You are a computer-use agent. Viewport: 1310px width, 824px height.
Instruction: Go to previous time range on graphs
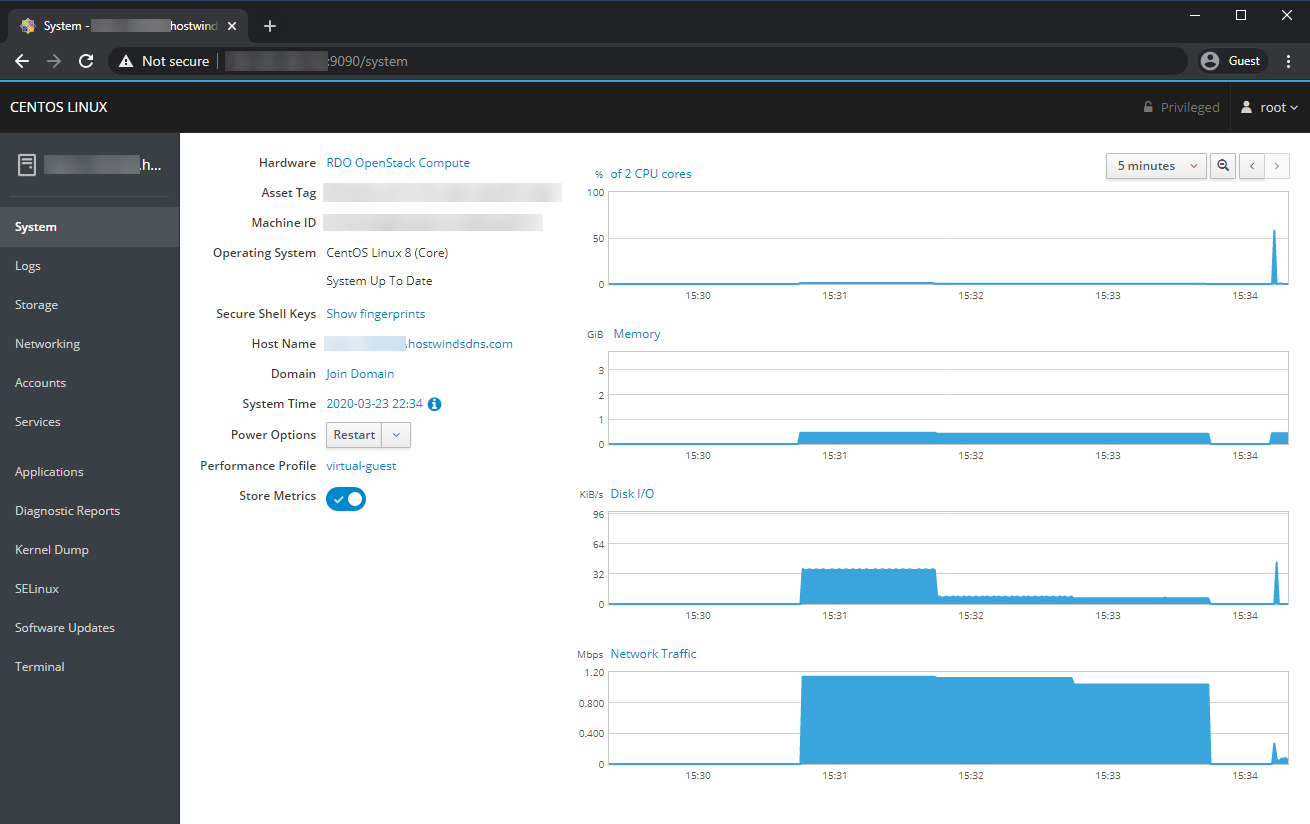[1252, 166]
